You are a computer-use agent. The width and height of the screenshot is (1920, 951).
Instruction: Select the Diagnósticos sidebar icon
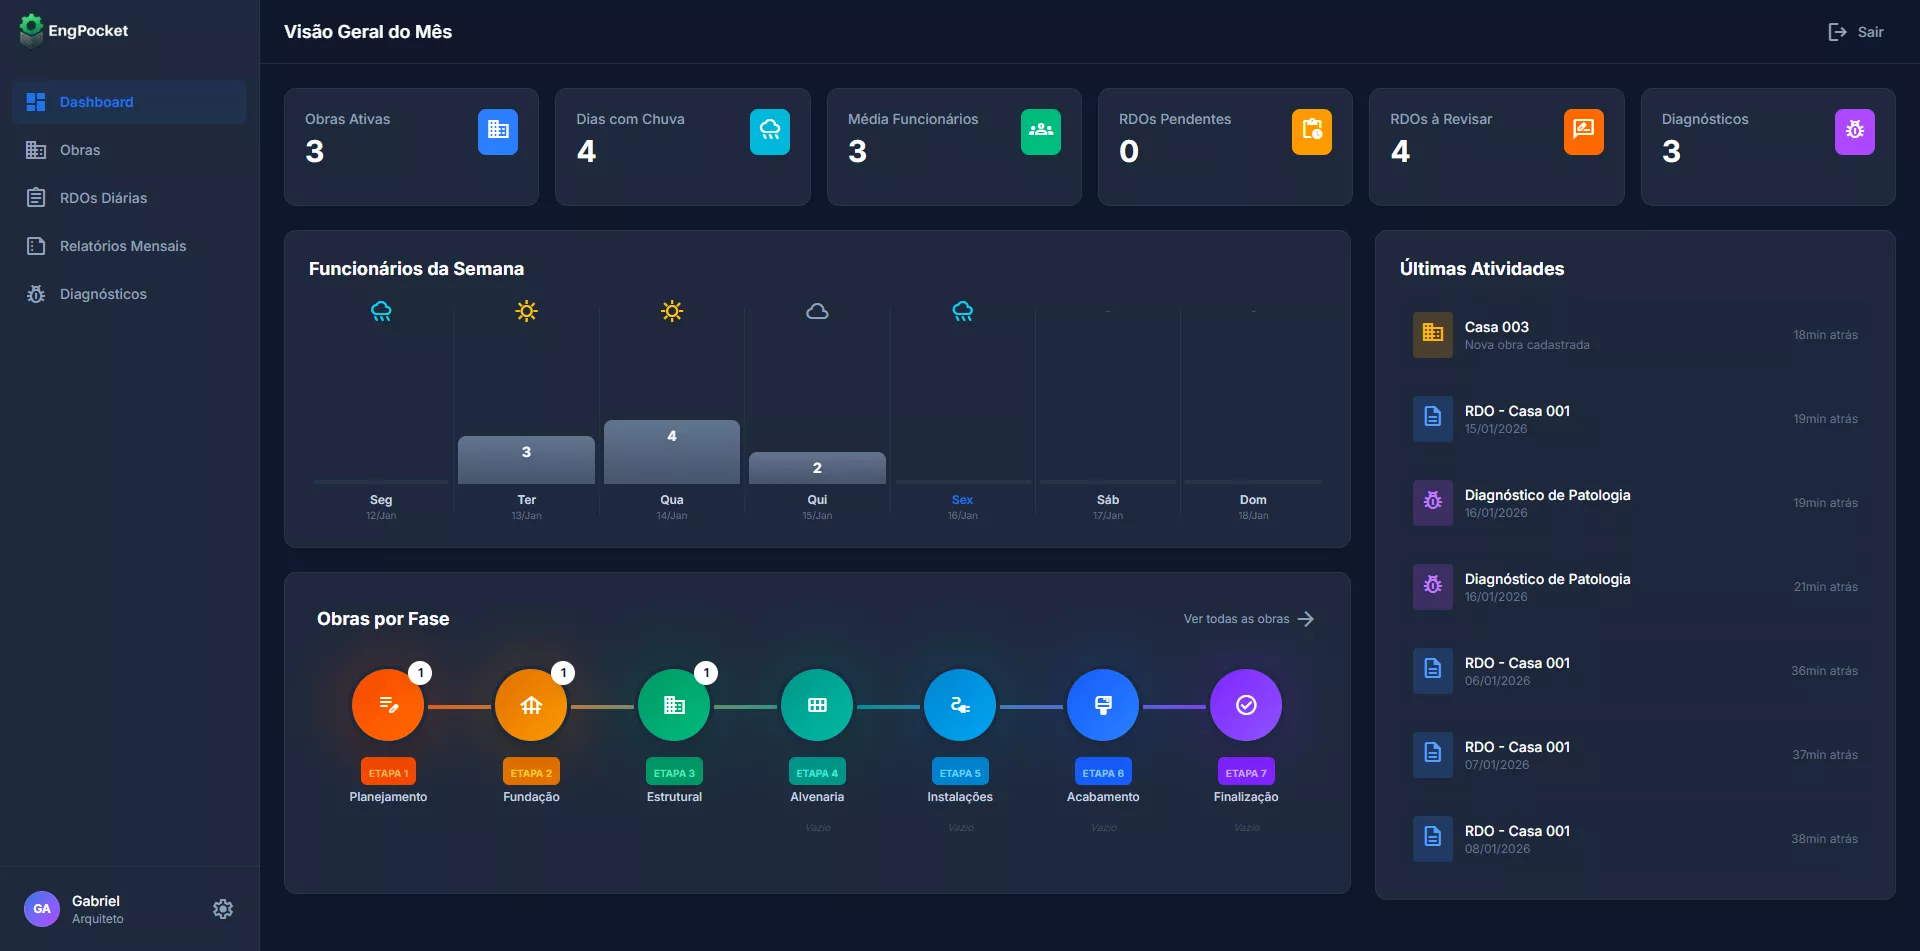click(36, 293)
